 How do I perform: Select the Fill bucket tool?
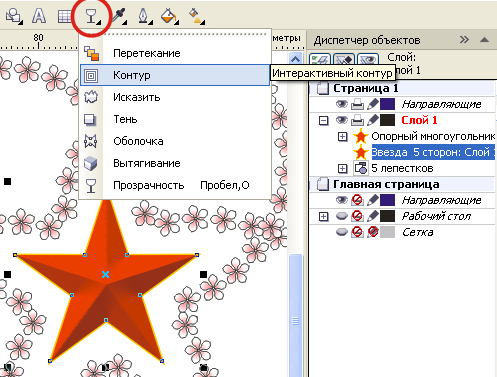pyautogui.click(x=170, y=16)
